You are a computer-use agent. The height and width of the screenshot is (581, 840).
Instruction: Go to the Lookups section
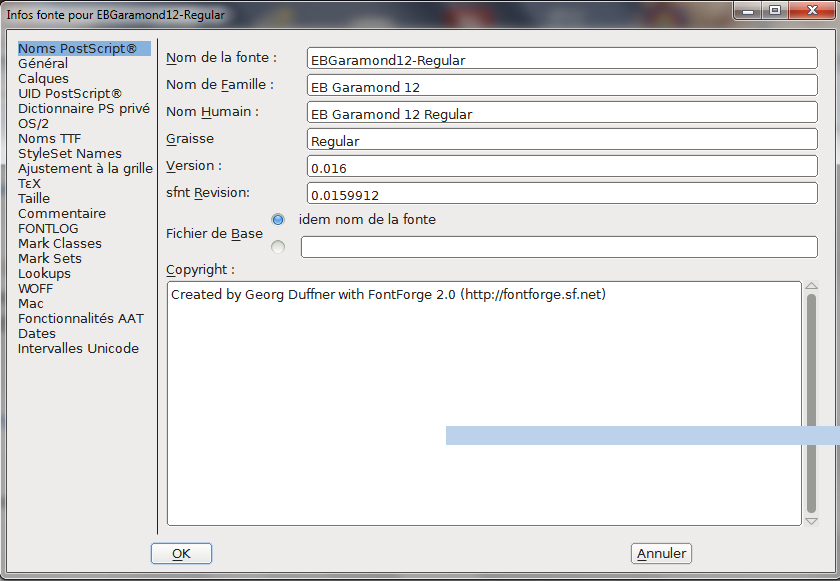44,274
